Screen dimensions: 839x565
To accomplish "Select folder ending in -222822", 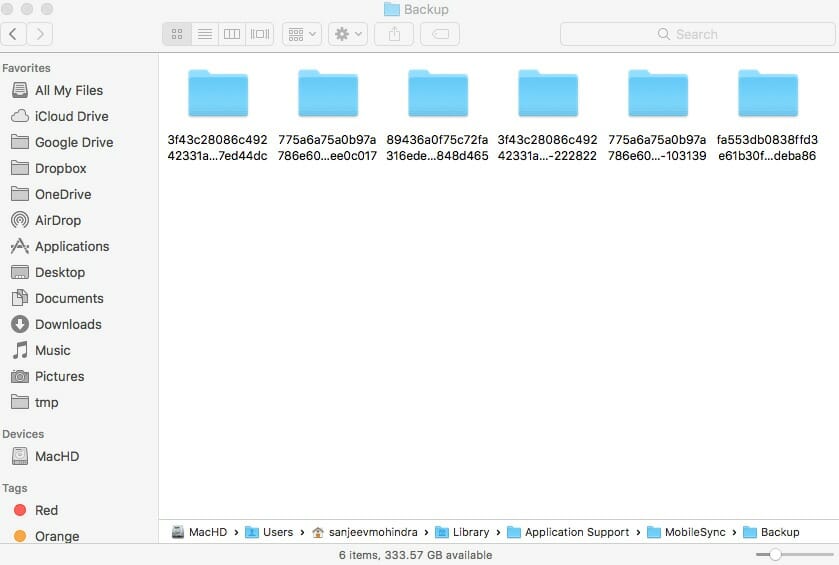I will pyautogui.click(x=547, y=116).
